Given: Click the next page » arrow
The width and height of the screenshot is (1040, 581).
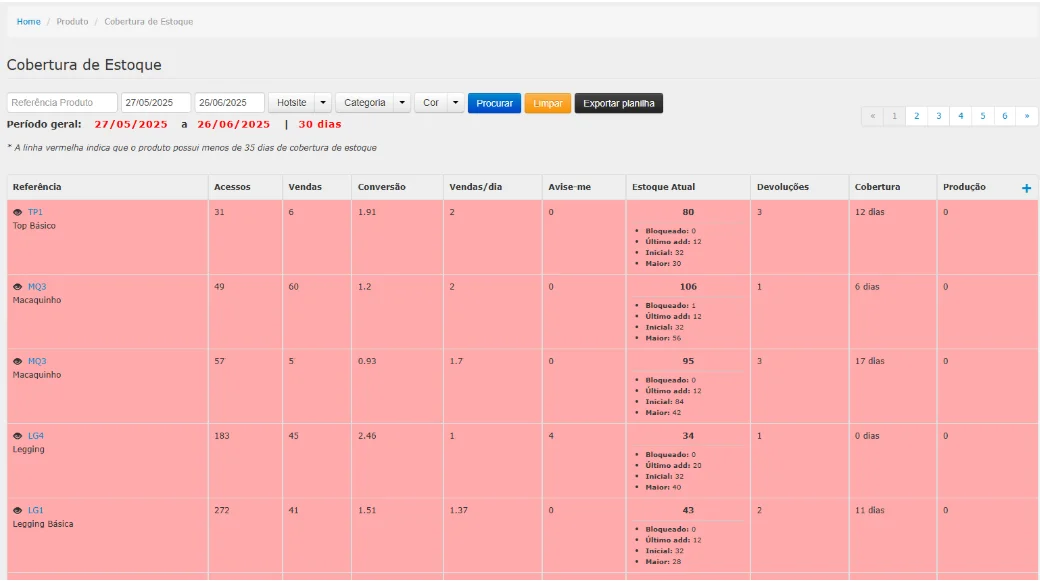Looking at the screenshot, I should pos(1027,116).
